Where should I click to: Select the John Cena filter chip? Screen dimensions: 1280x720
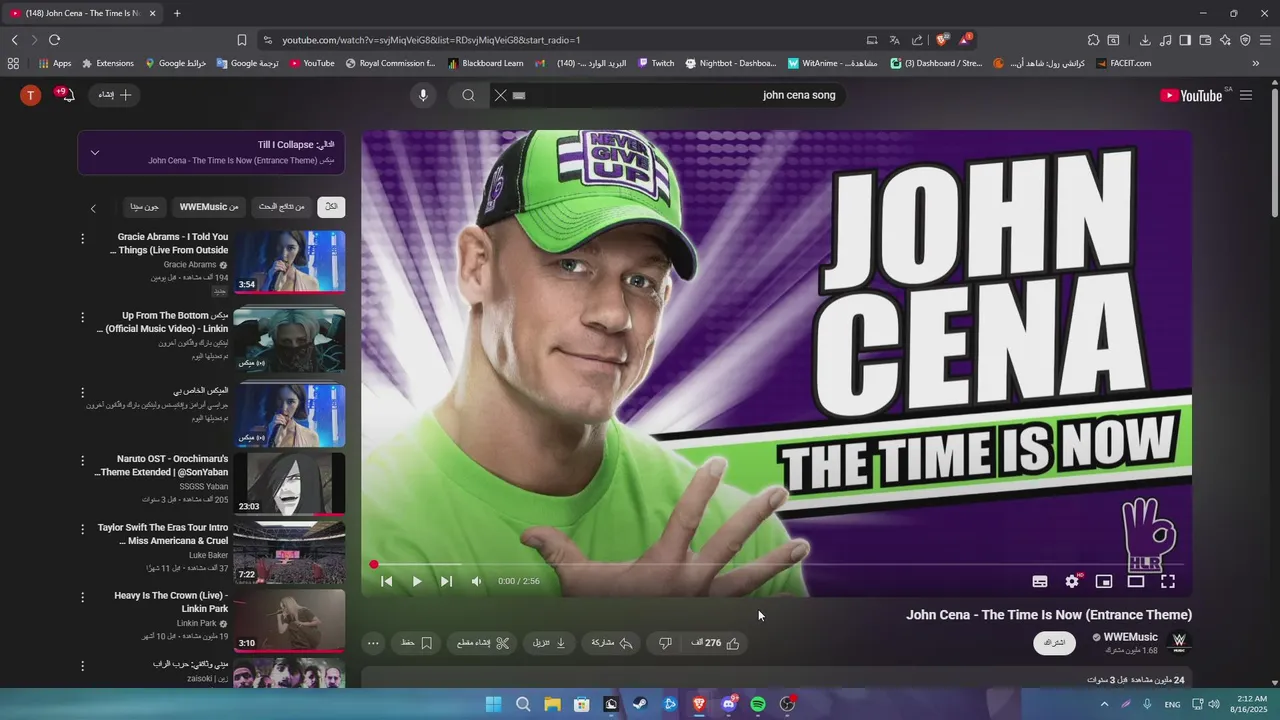tap(144, 207)
